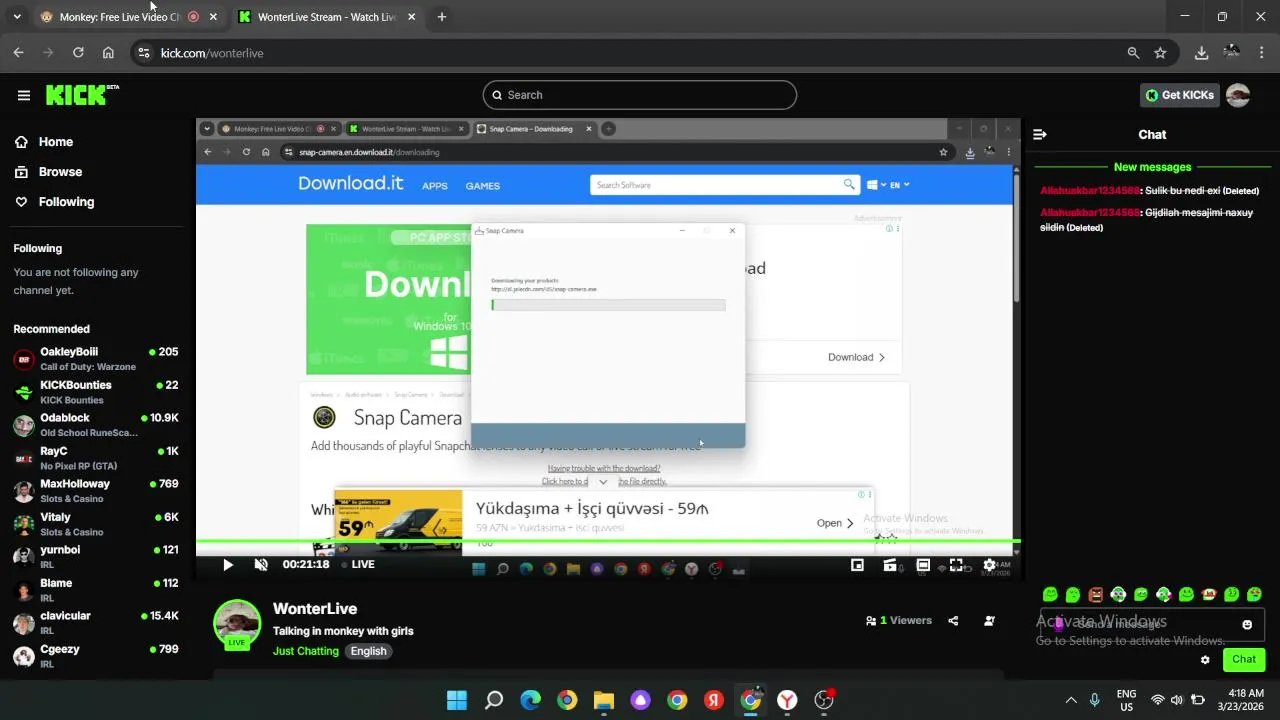Click the green Chat send button

point(1244,659)
